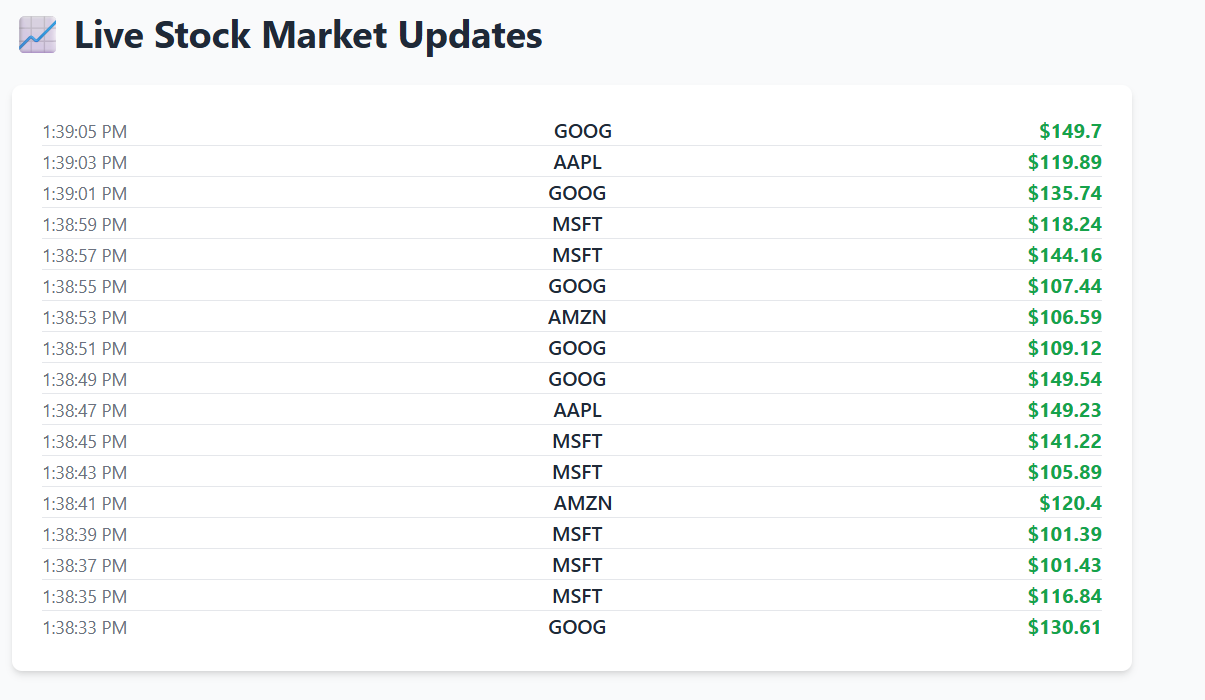
Task: Select the AMZN ticker at 1:38:53 PM
Action: coord(577,317)
